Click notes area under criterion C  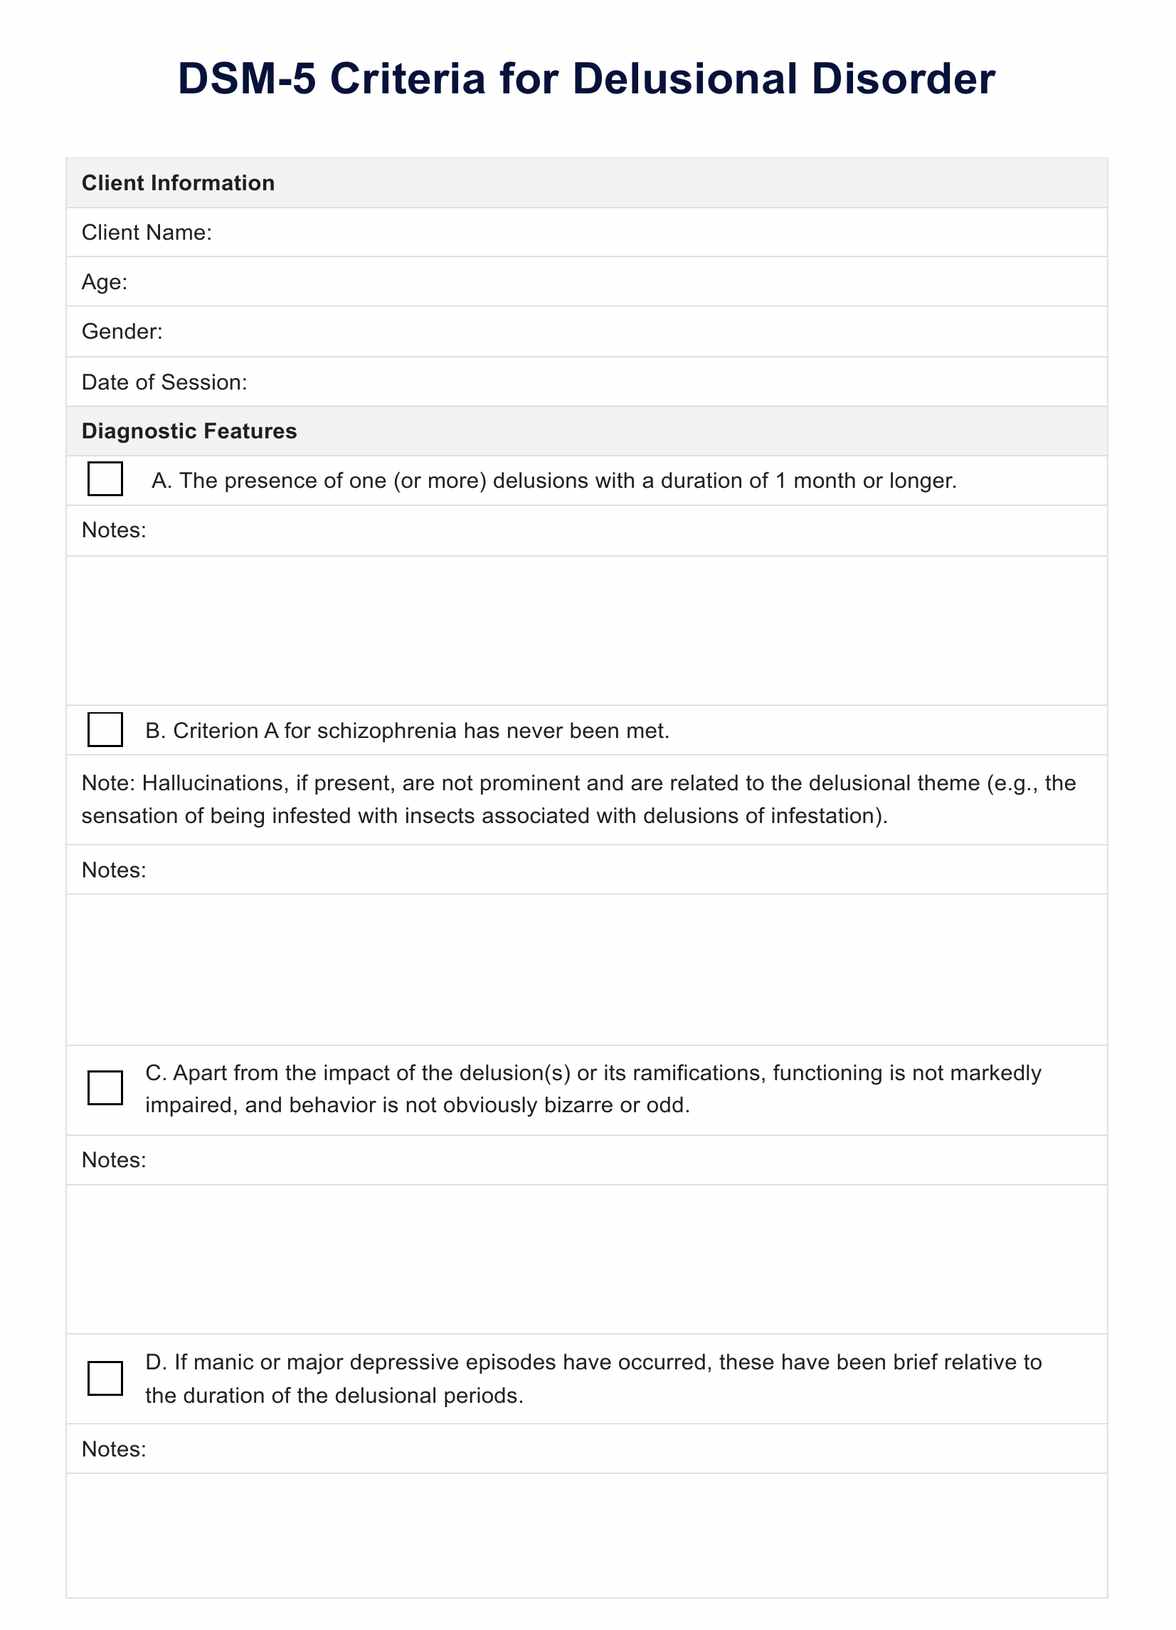(x=587, y=1258)
